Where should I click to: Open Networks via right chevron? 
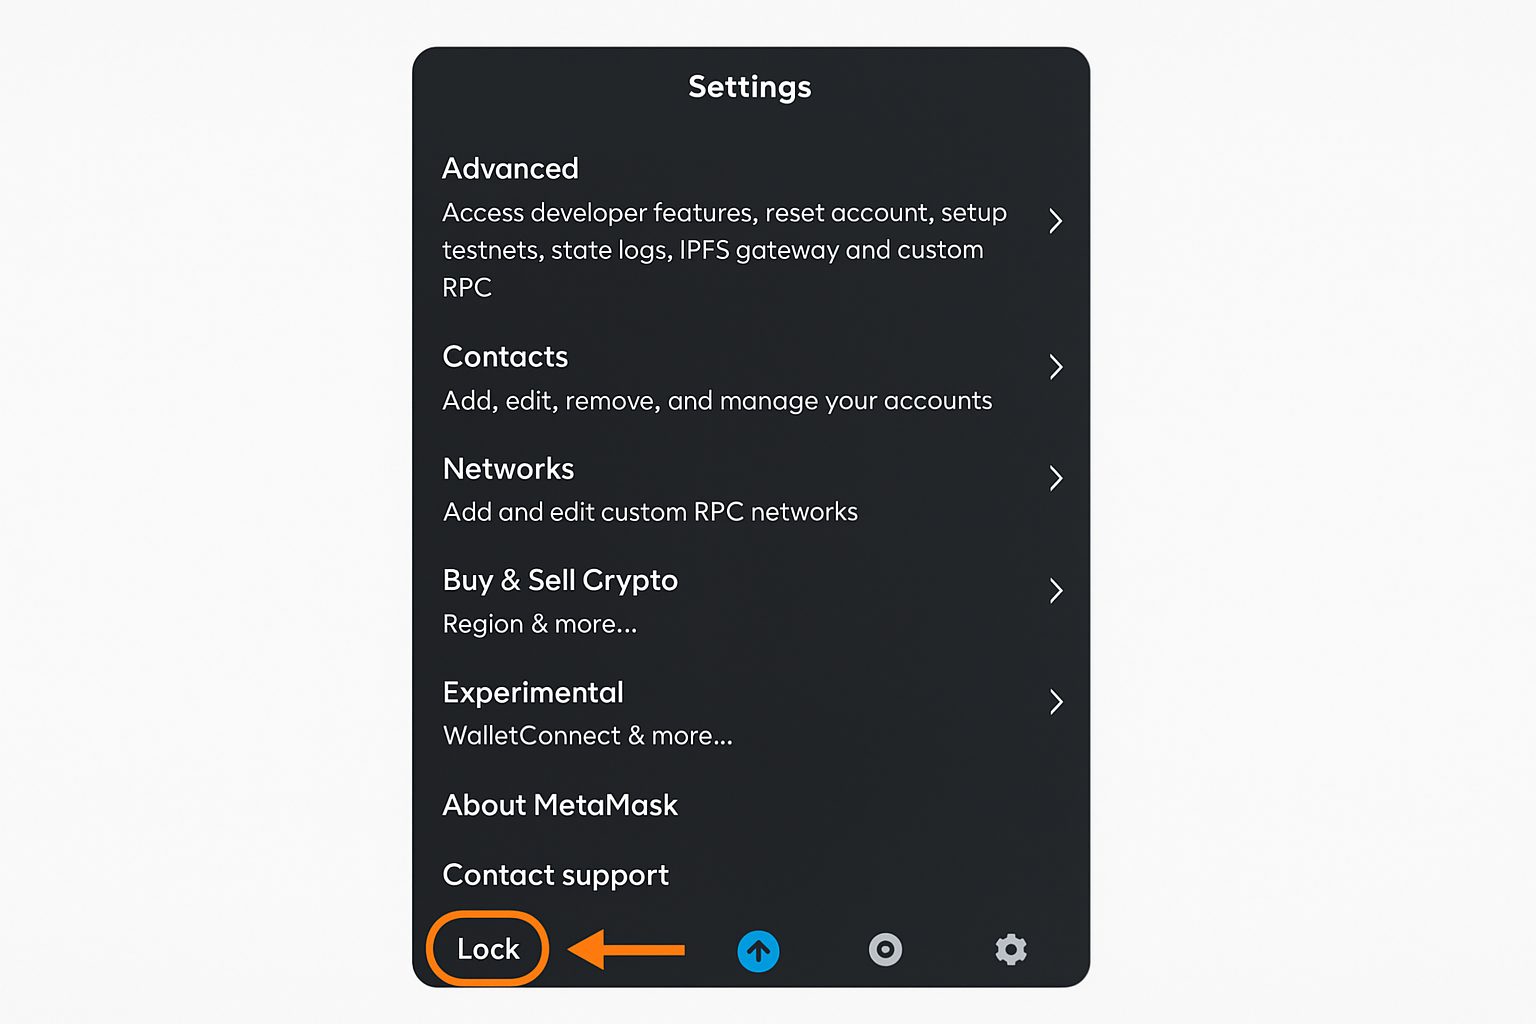tap(1056, 478)
